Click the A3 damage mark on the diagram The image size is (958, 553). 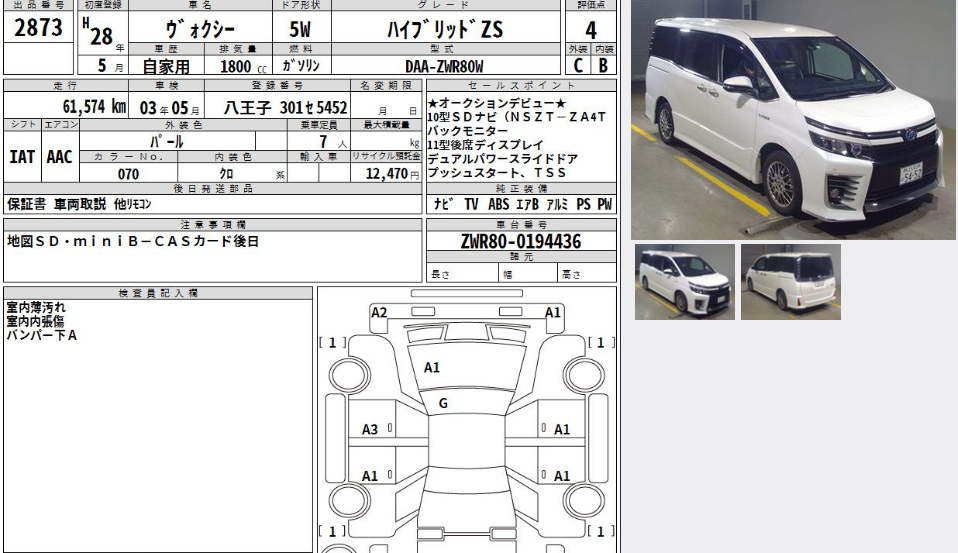370,430
